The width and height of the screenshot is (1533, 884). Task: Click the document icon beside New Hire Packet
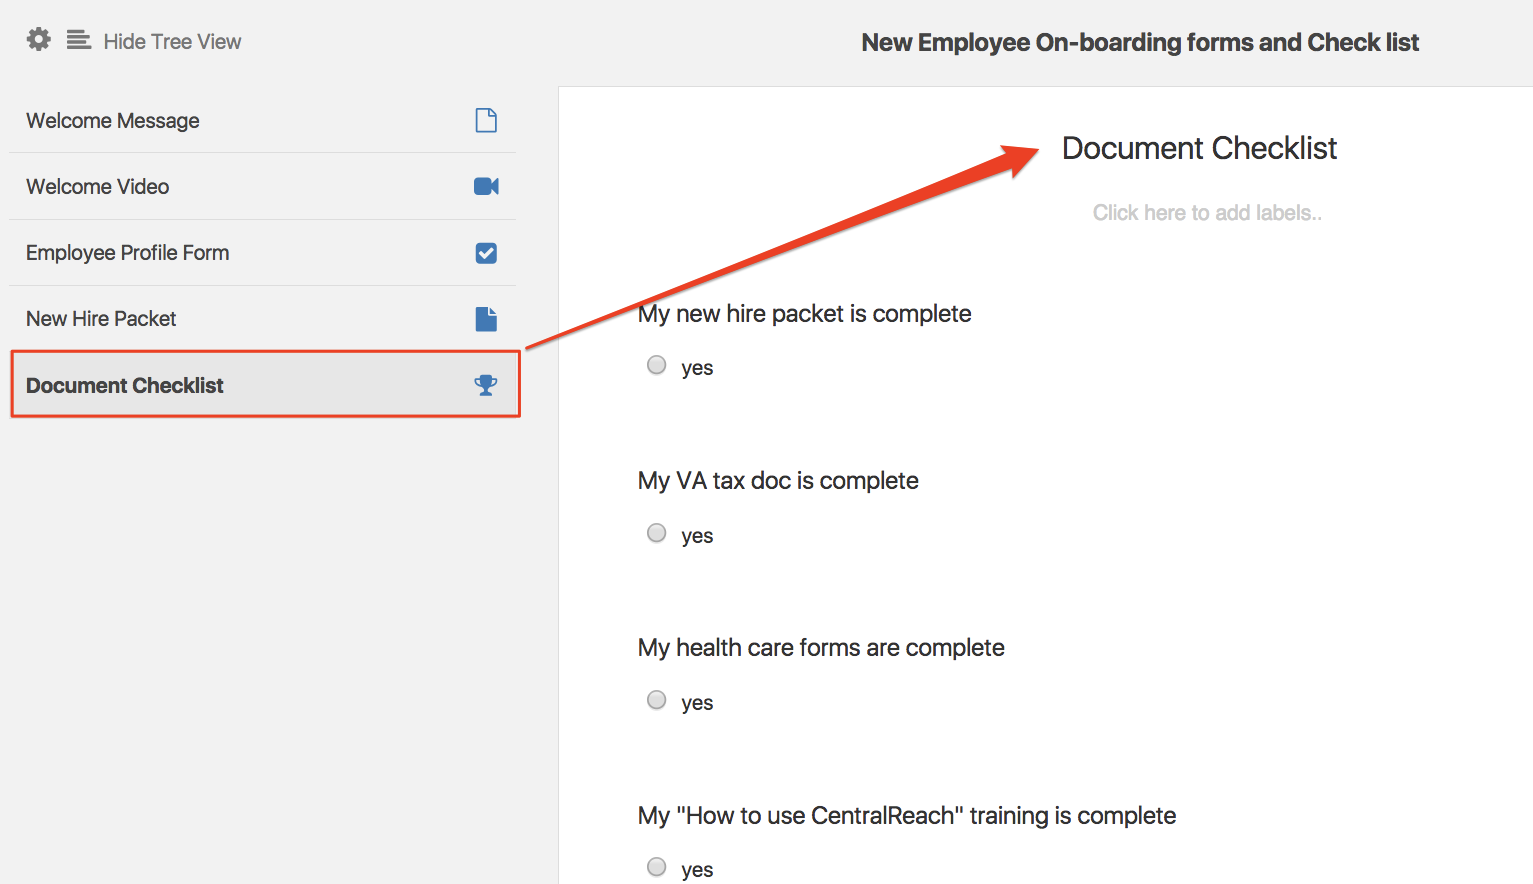coord(486,318)
